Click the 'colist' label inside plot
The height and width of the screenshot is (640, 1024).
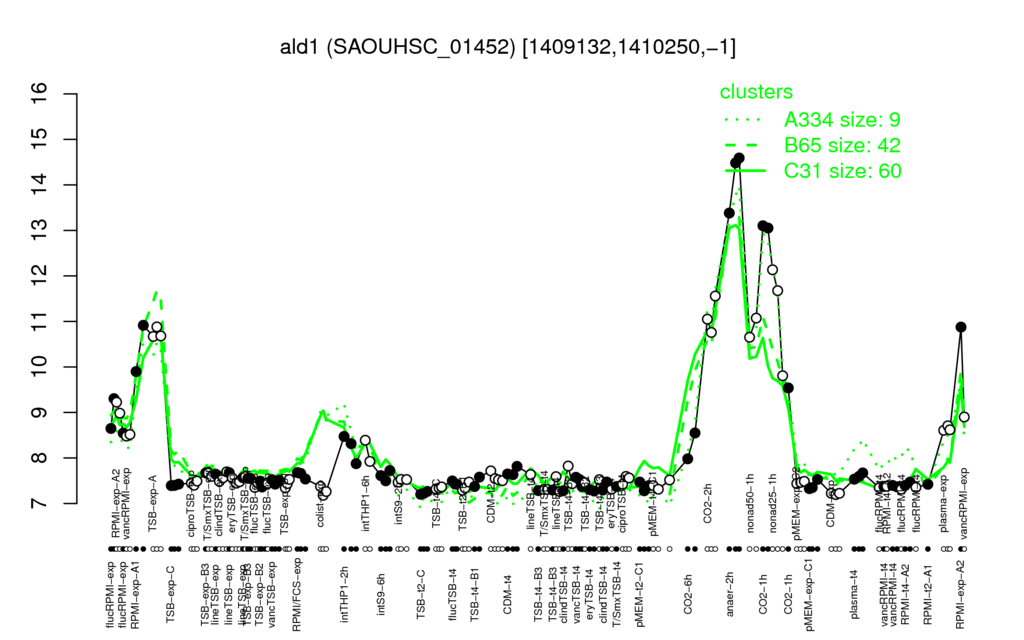pyautogui.click(x=320, y=505)
